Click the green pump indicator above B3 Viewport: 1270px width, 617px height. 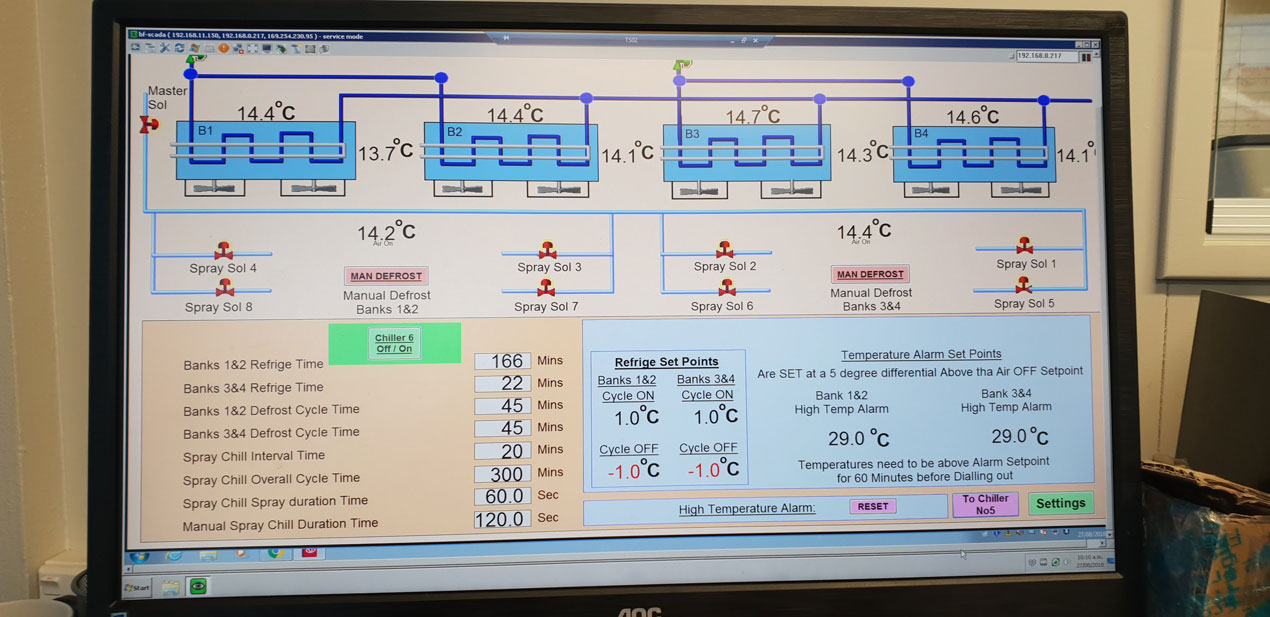click(681, 68)
